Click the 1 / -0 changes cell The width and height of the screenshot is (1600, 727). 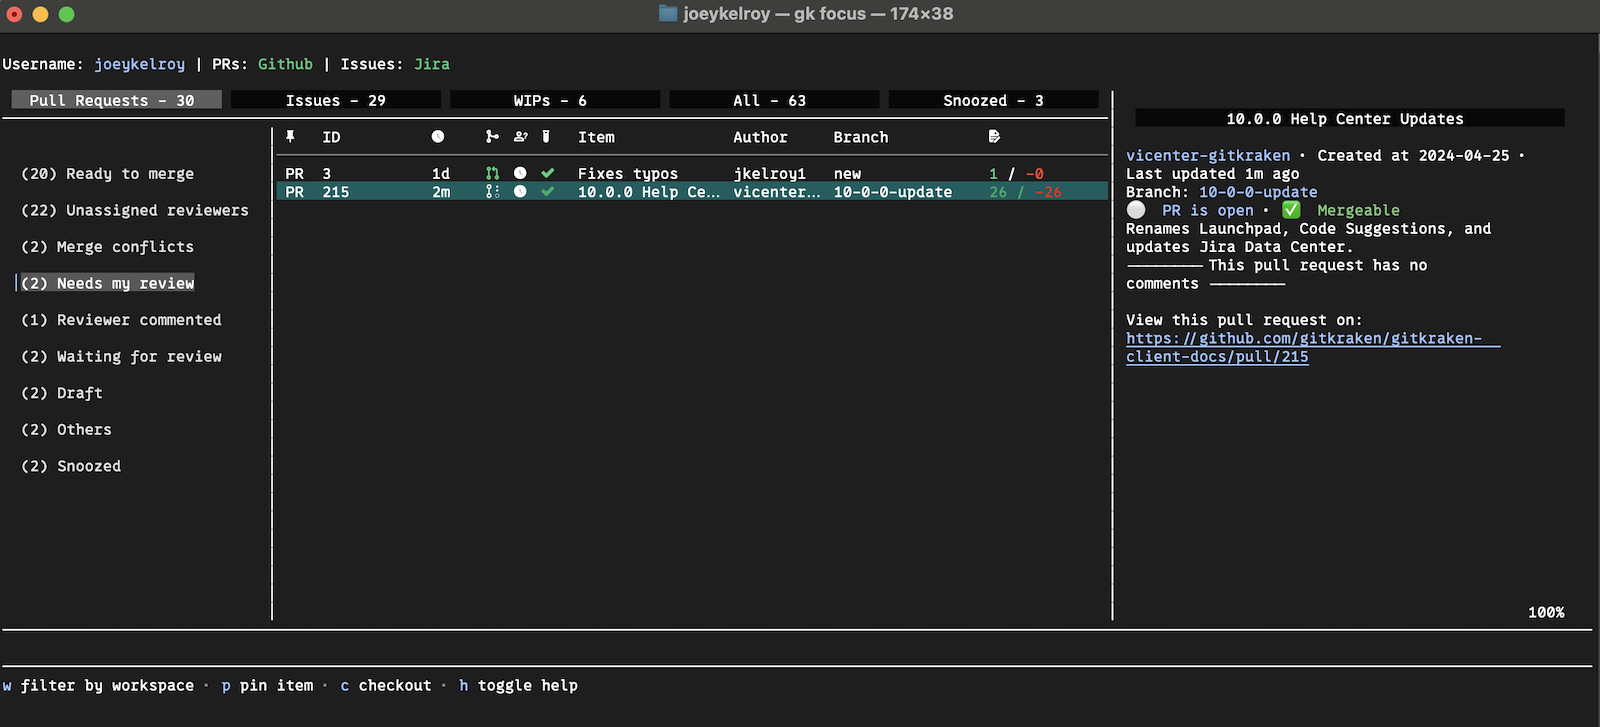[1016, 174]
